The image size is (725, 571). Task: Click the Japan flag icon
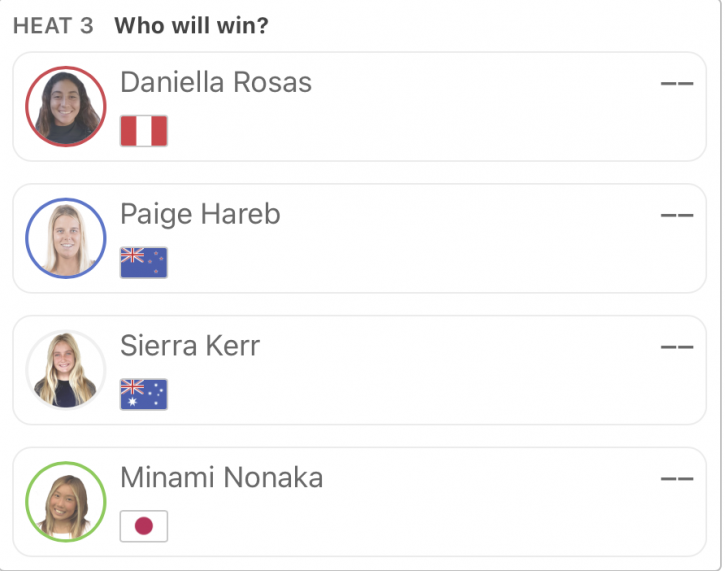[x=144, y=526]
